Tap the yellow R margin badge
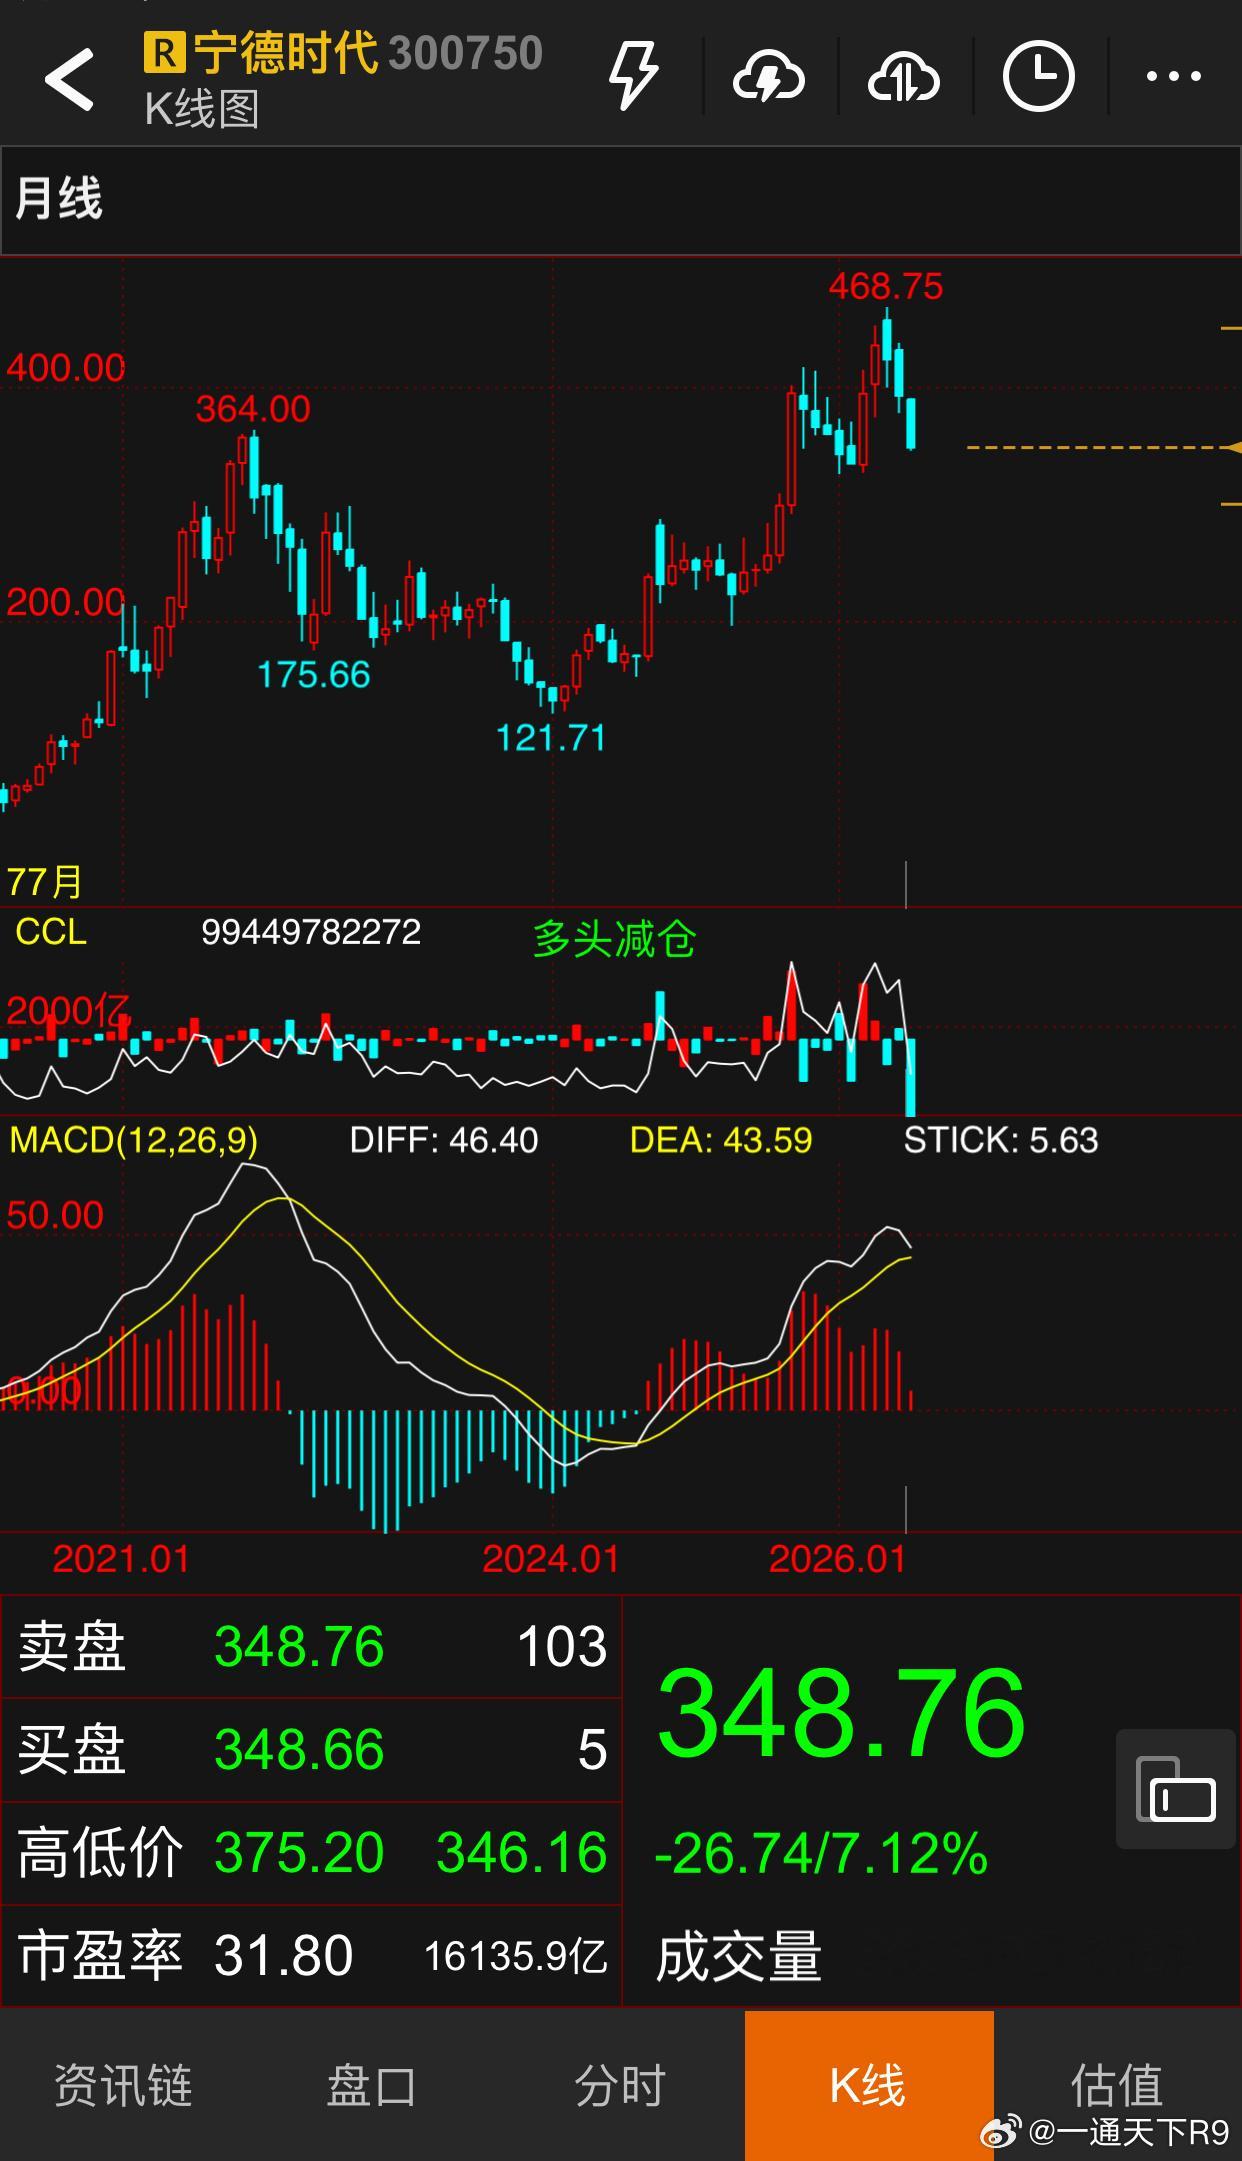Image resolution: width=1242 pixels, height=2161 pixels. [164, 53]
